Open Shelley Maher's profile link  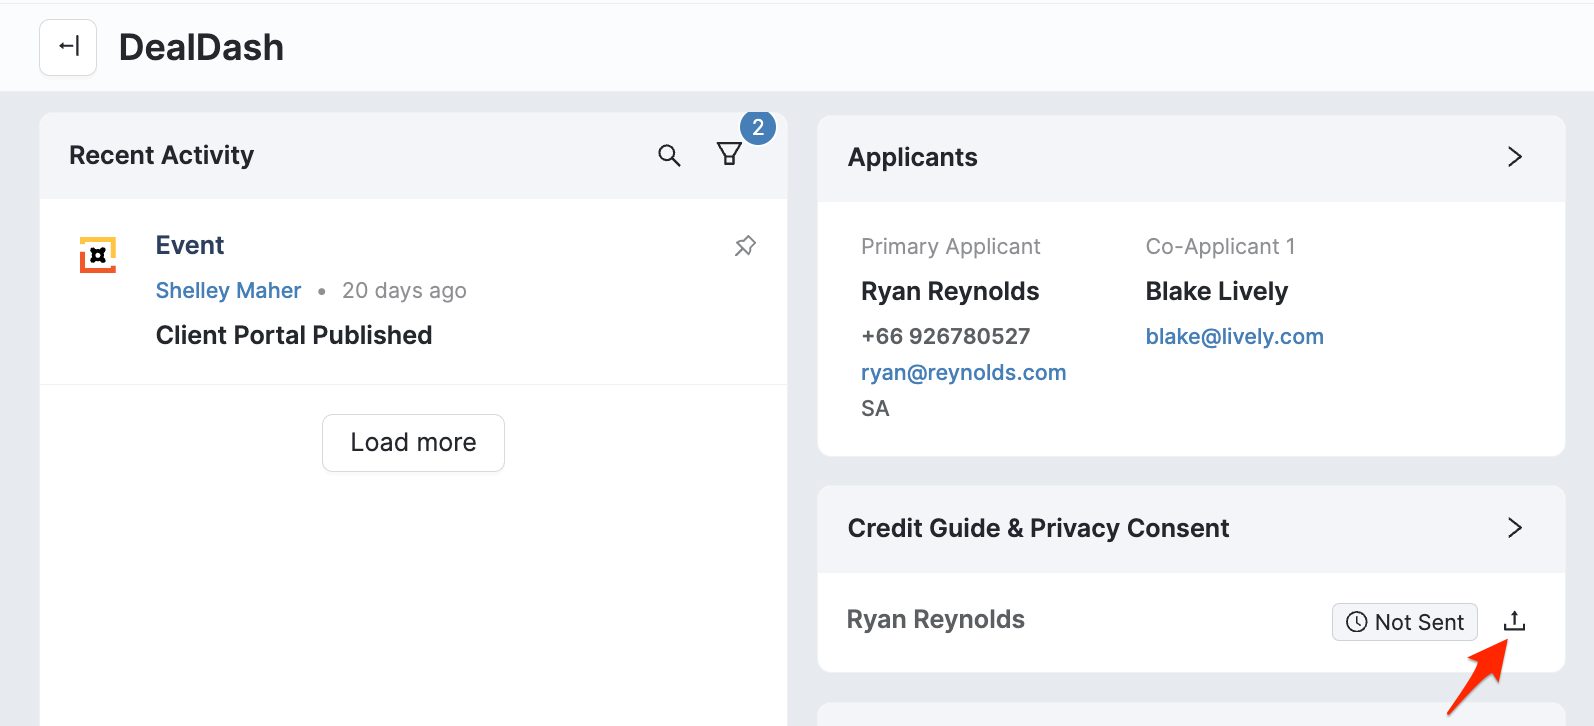pos(228,291)
